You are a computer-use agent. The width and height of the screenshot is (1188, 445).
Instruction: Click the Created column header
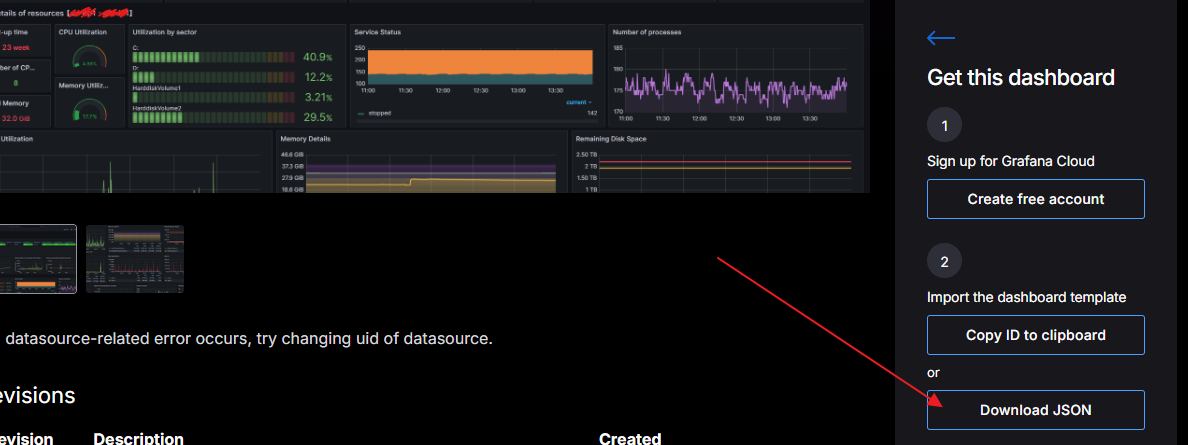pos(630,439)
